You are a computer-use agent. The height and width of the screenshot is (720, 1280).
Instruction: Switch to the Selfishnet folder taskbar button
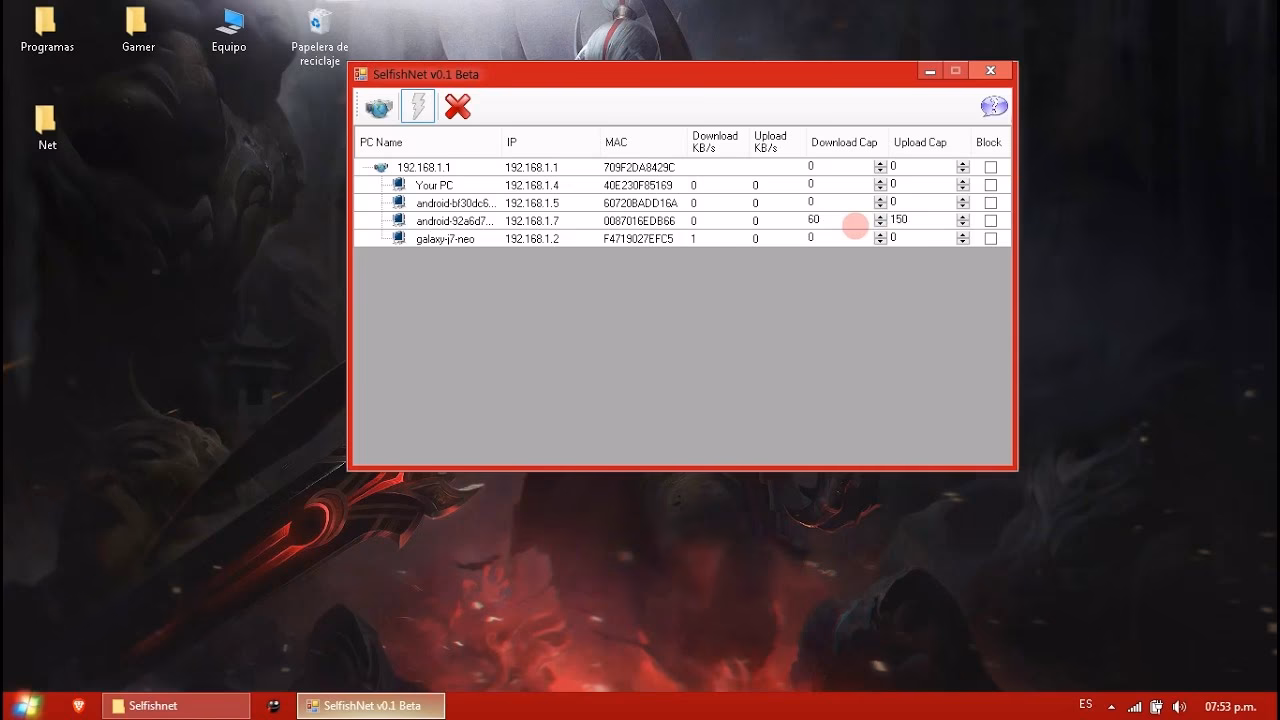point(176,706)
